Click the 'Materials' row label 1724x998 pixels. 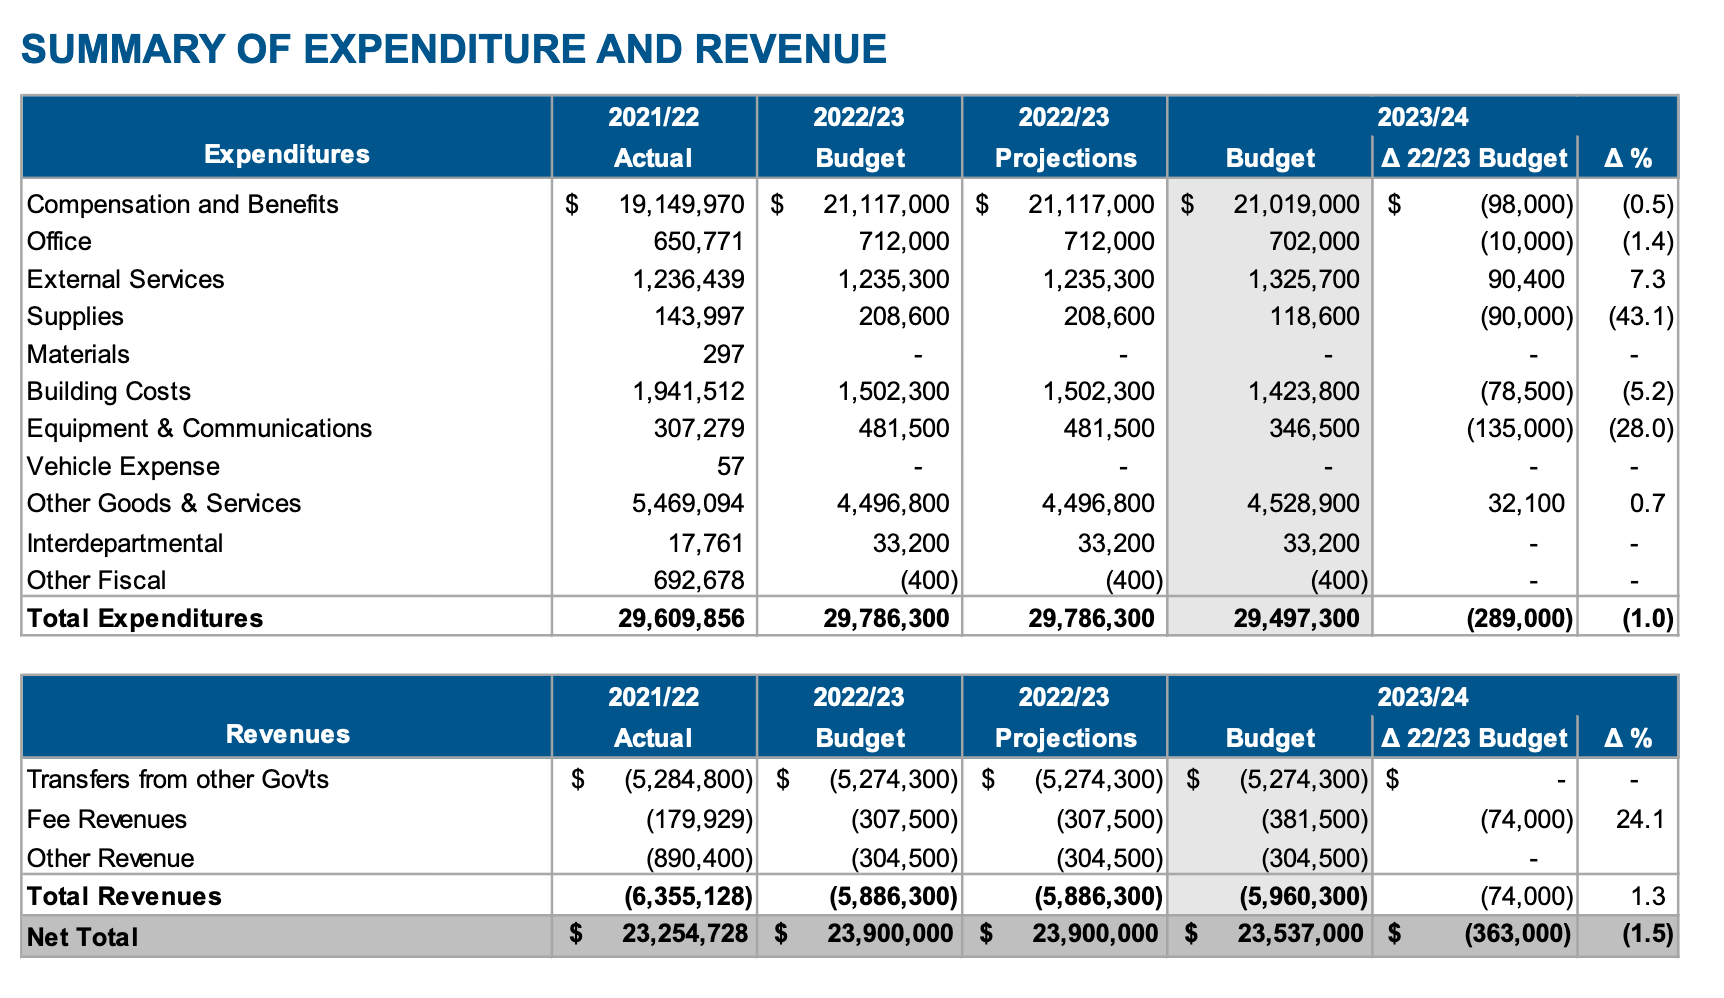78,354
